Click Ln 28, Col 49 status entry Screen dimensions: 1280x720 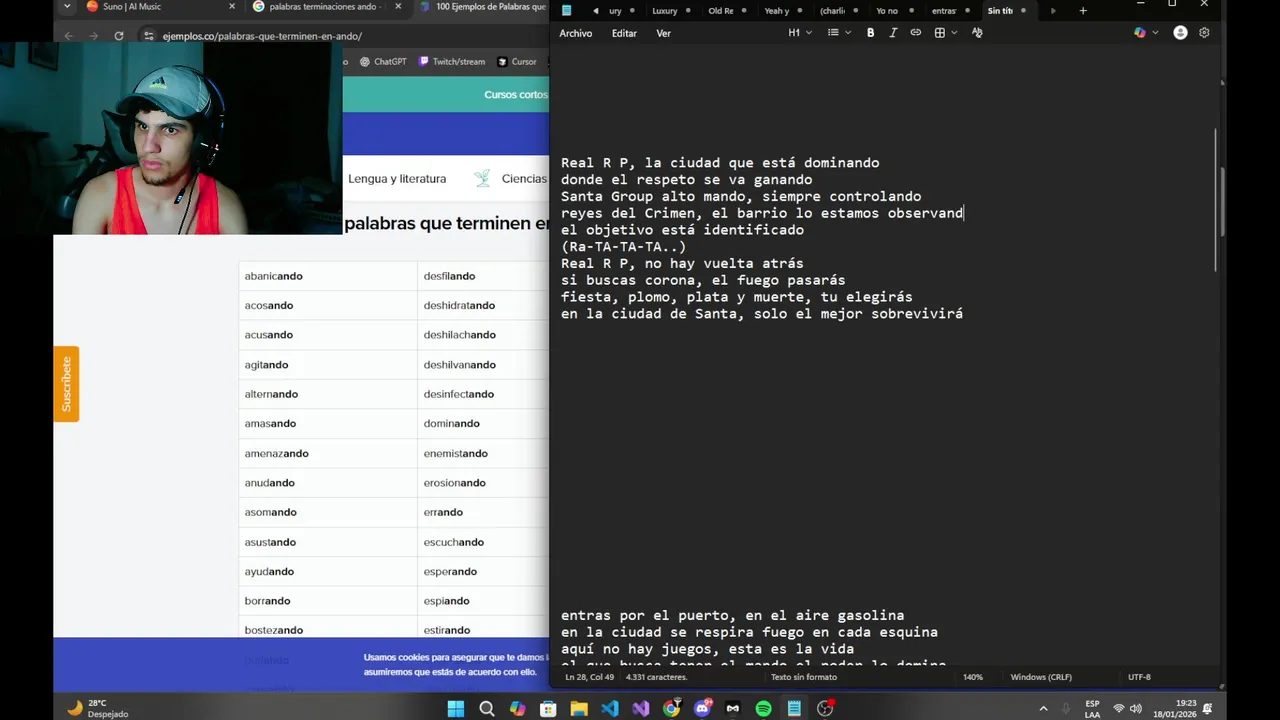(589, 677)
